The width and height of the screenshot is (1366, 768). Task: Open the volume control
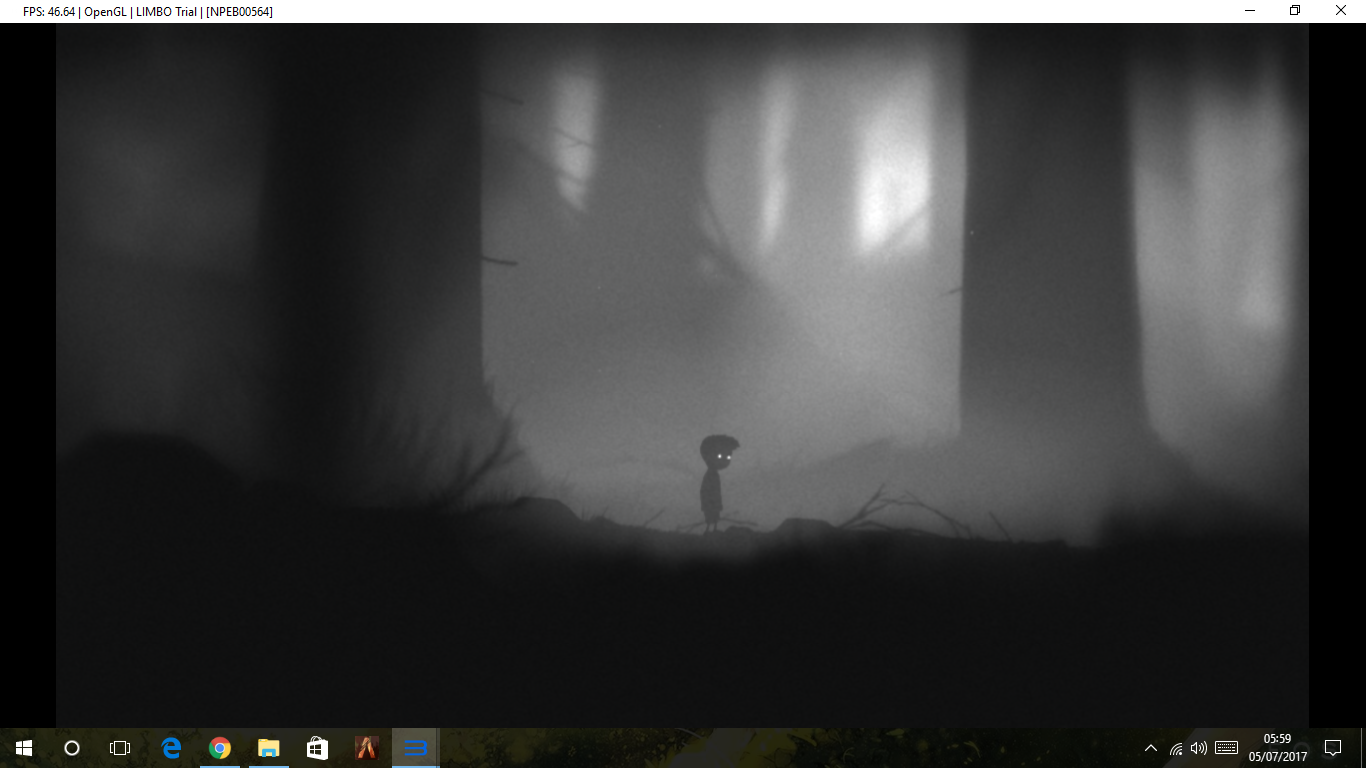coord(1199,748)
